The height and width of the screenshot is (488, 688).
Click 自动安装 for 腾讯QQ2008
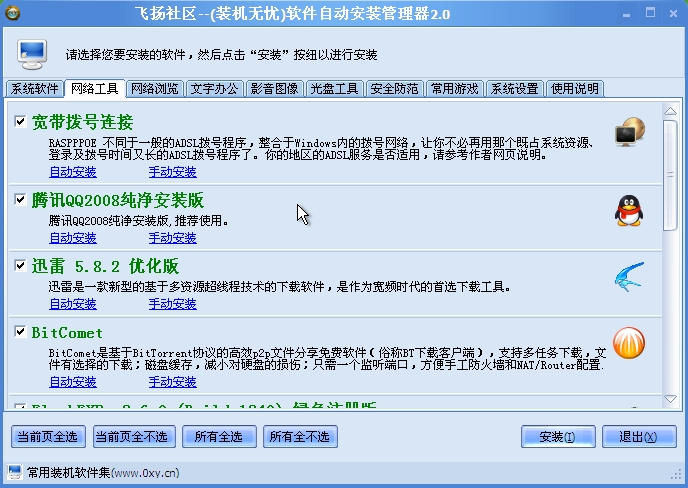coord(73,238)
